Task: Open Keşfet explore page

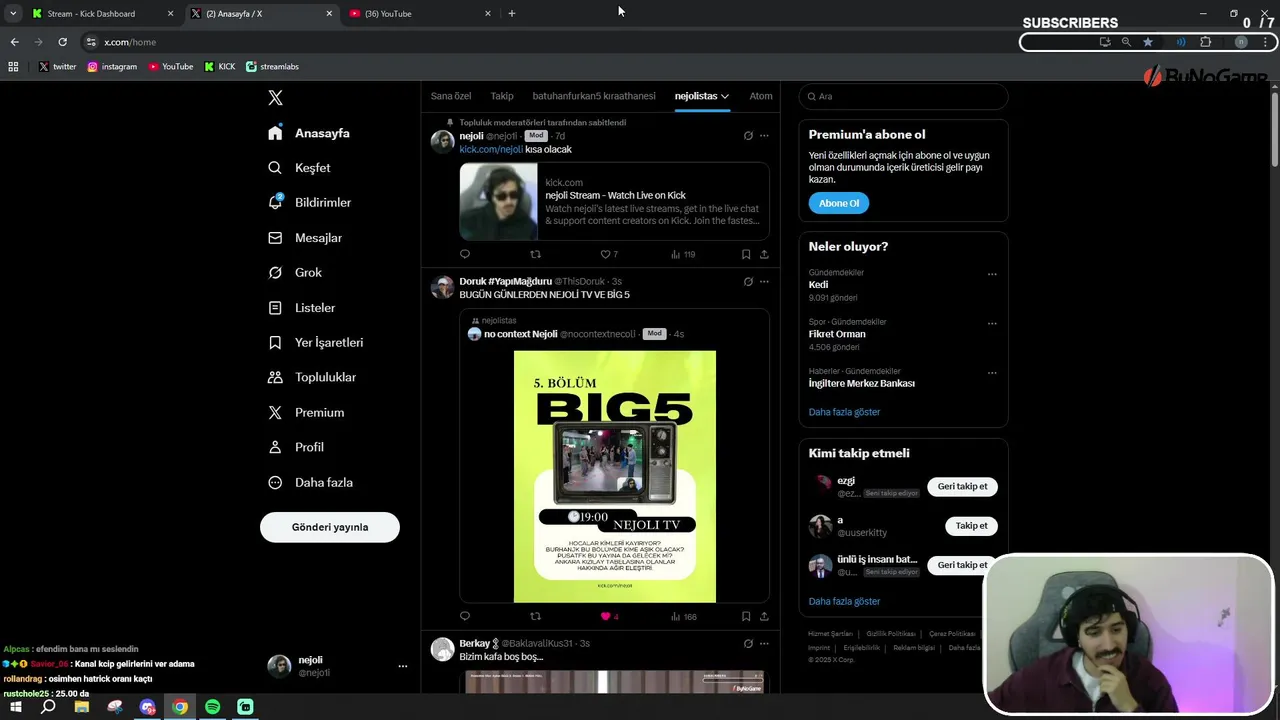Action: pos(299,168)
